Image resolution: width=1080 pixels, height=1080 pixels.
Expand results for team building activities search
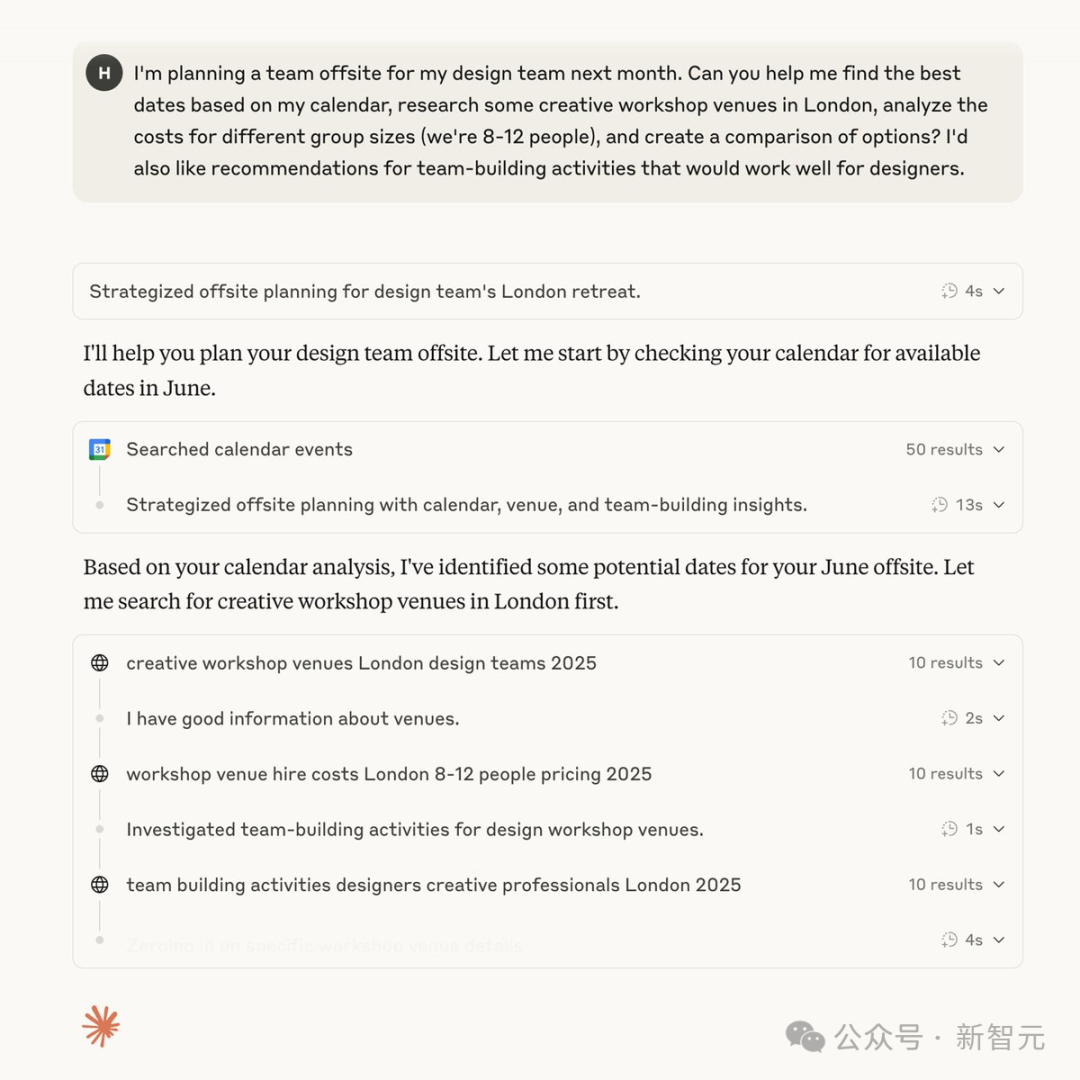point(999,884)
